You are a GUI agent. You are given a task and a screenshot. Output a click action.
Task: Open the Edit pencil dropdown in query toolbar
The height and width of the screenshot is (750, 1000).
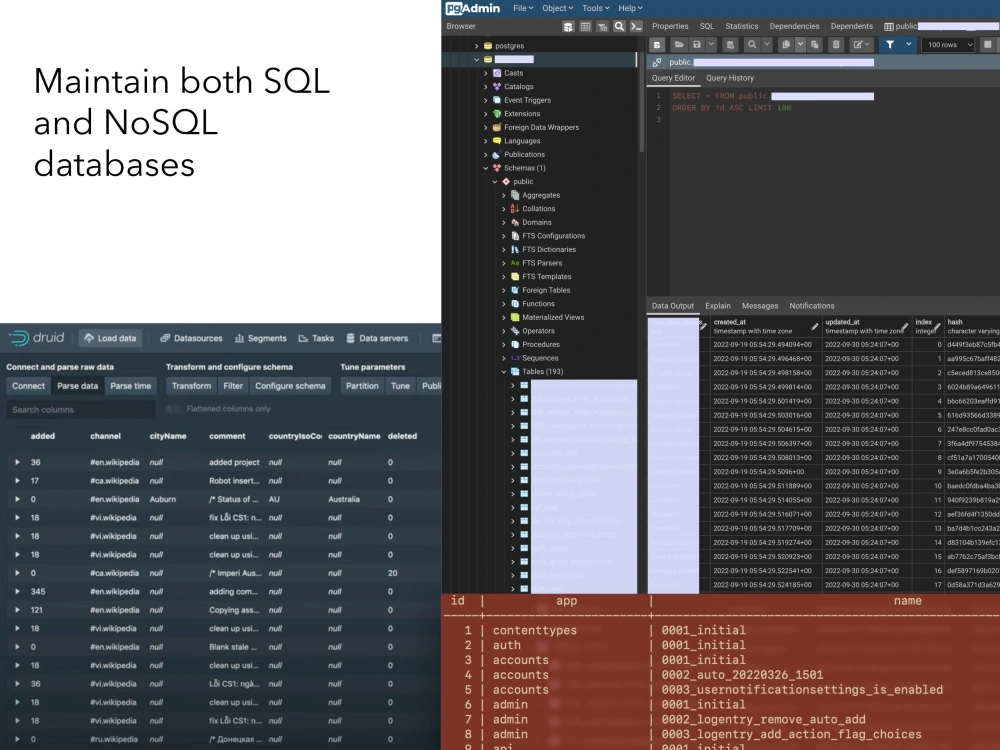pyautogui.click(x=862, y=45)
